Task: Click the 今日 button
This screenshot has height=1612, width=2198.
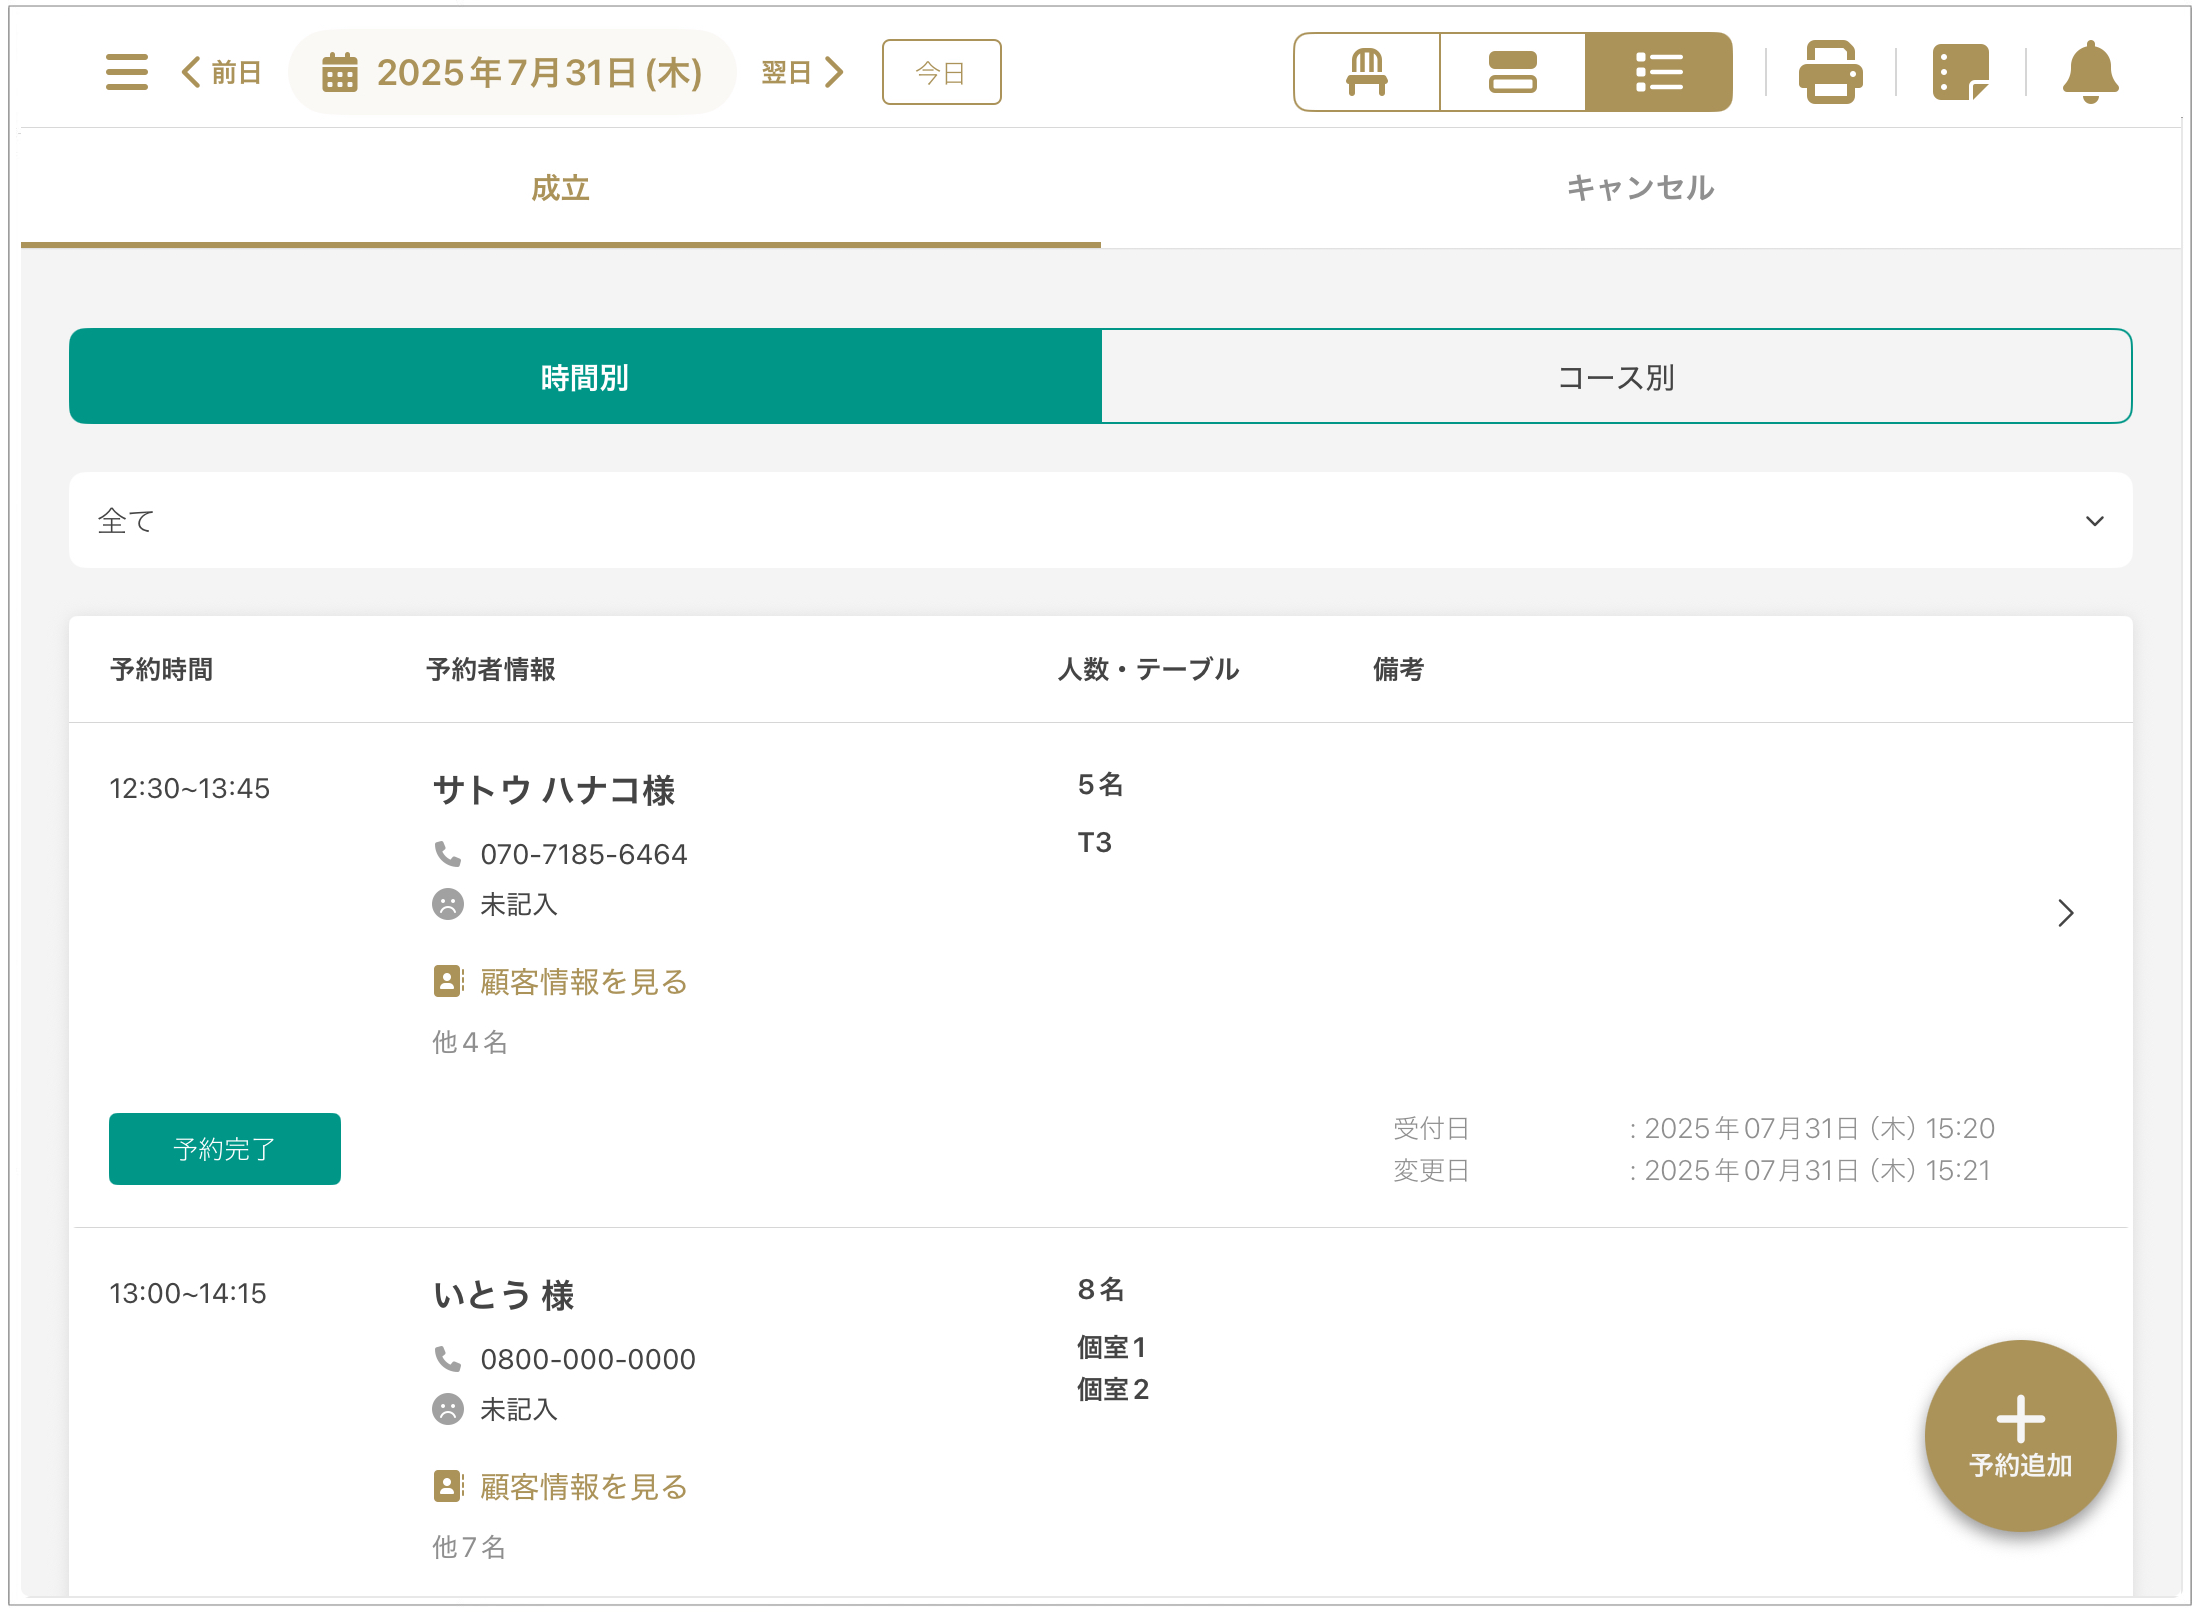Action: pyautogui.click(x=941, y=72)
